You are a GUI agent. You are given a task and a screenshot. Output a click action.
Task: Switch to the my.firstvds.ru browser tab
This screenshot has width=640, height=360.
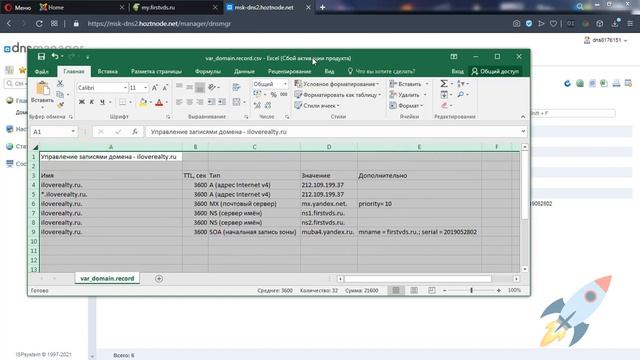pyautogui.click(x=175, y=7)
